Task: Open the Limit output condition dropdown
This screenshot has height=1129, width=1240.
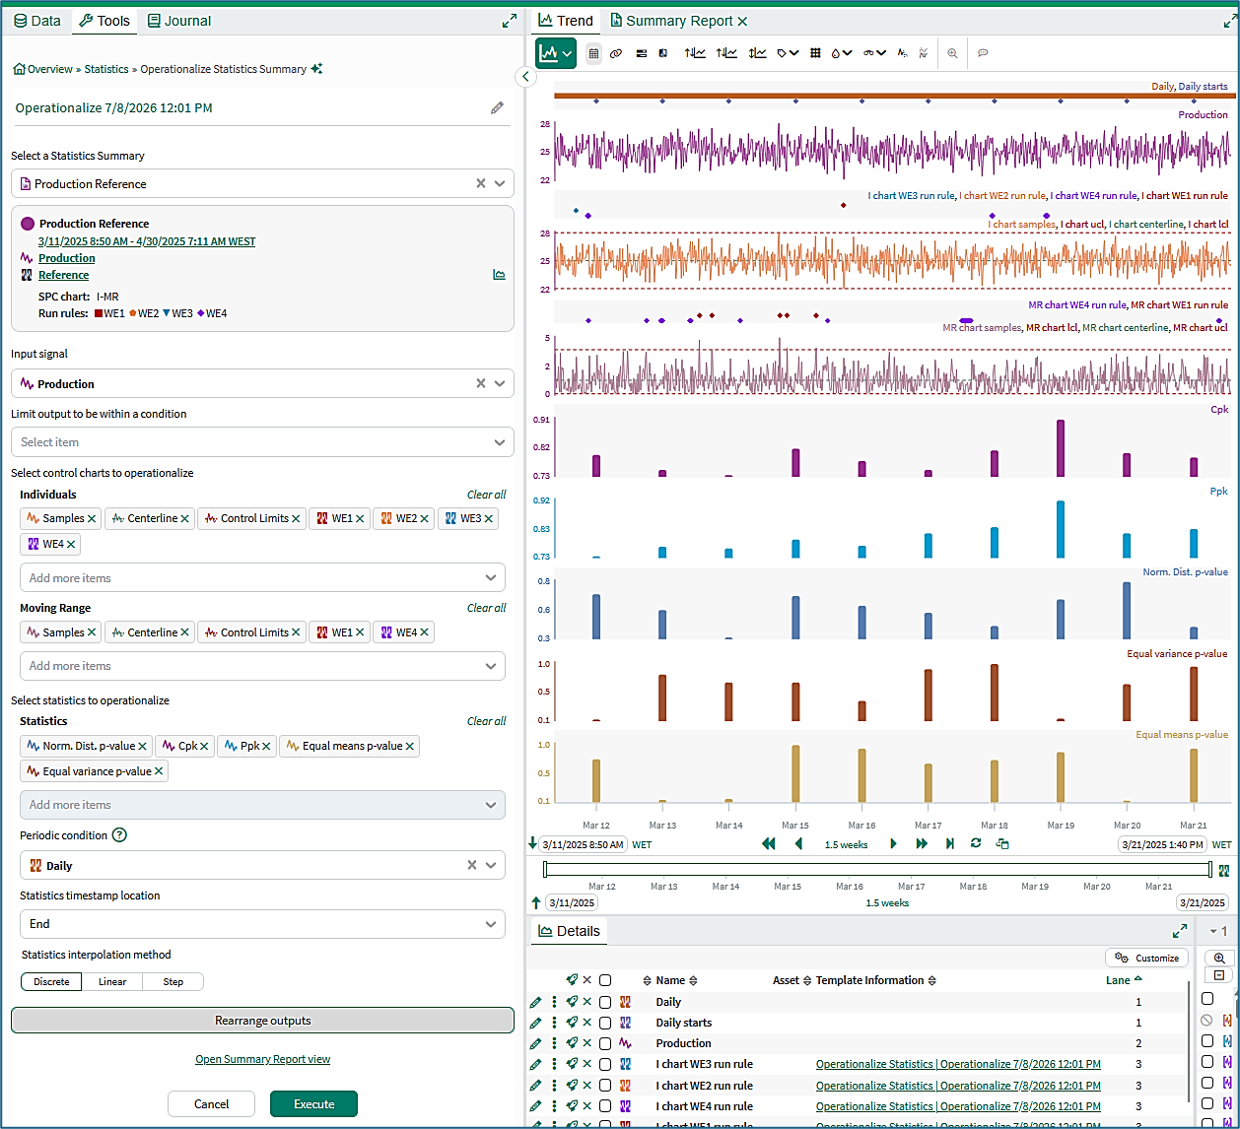Action: (262, 442)
